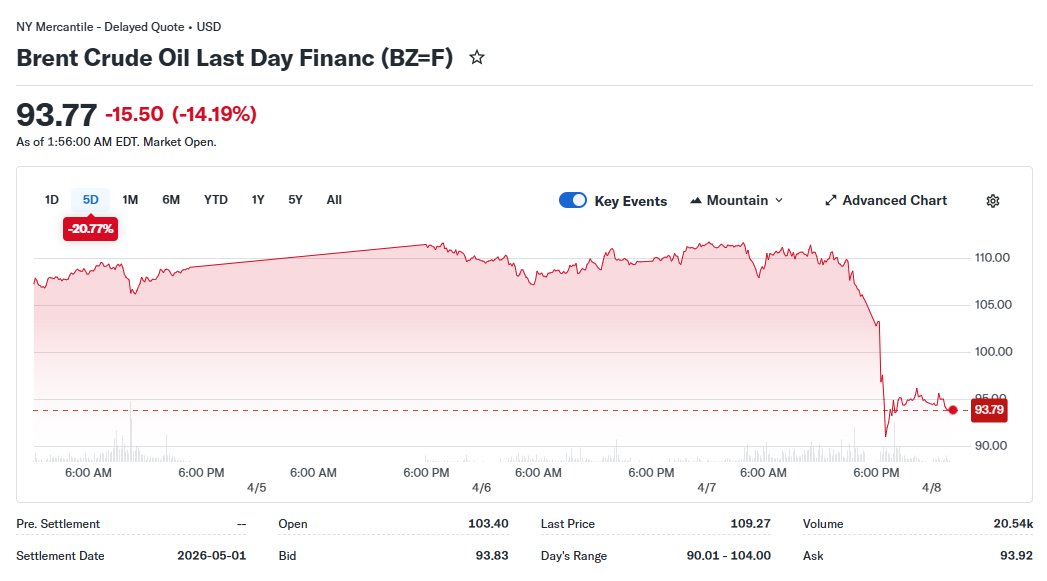Click the -20.77% change badge
Viewport: 1047px width, 581px height.
(91, 229)
